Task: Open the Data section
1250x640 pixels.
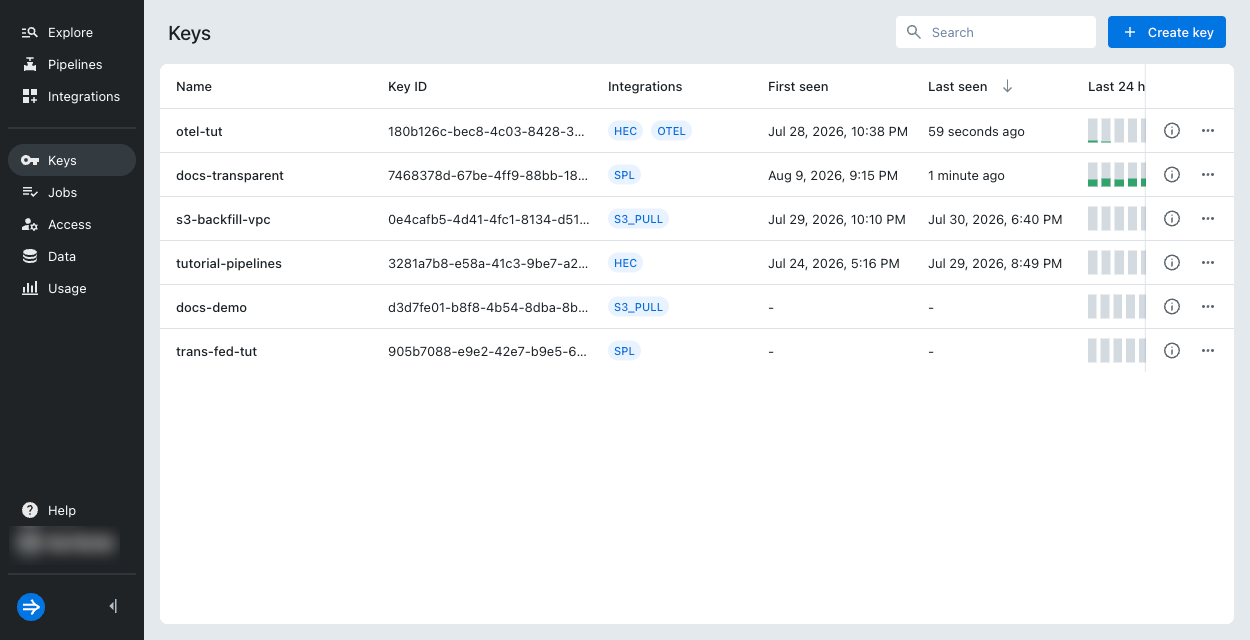Action: [x=71, y=256]
